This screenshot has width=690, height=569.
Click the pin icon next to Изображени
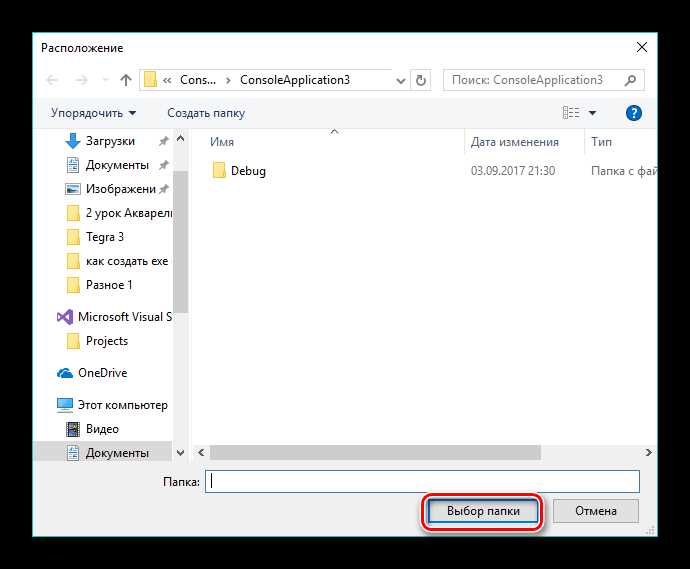164,189
